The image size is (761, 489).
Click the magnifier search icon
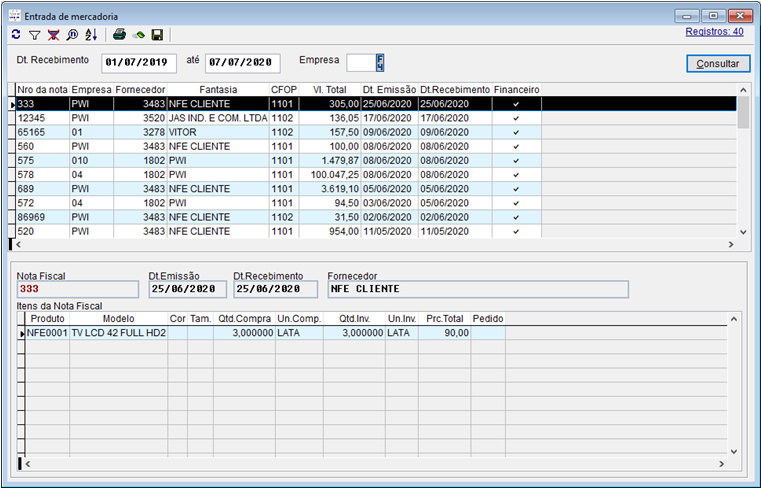[x=72, y=35]
